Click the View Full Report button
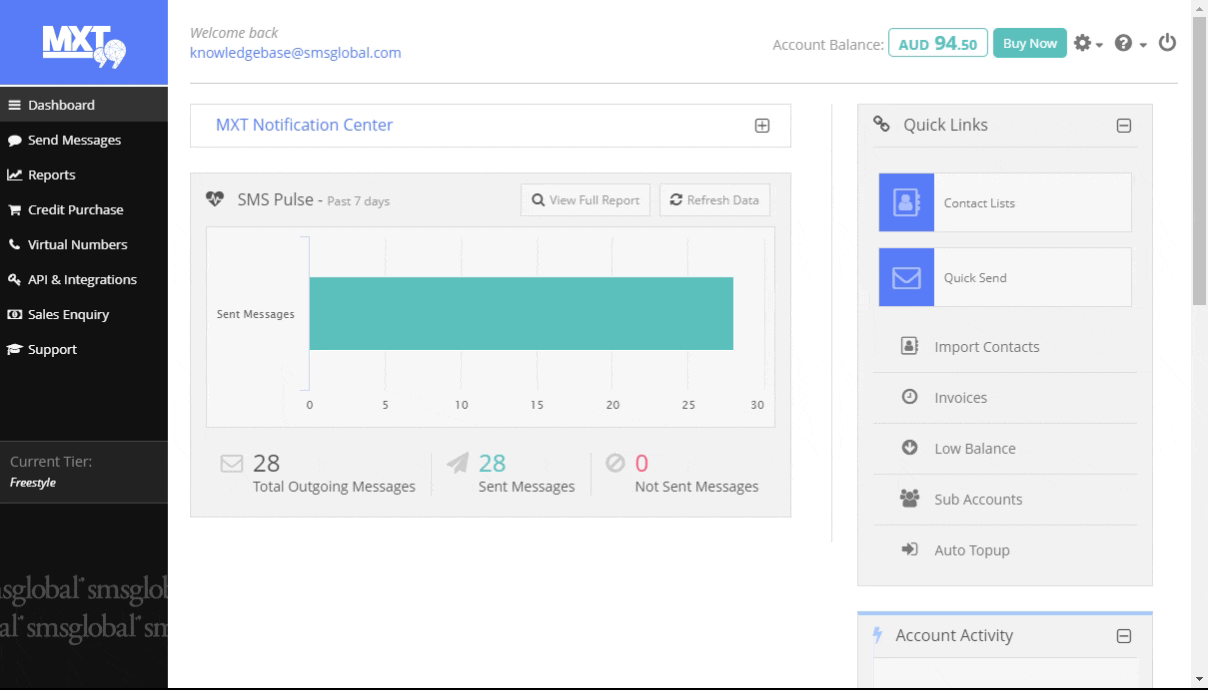The height and width of the screenshot is (690, 1208). 585,200
